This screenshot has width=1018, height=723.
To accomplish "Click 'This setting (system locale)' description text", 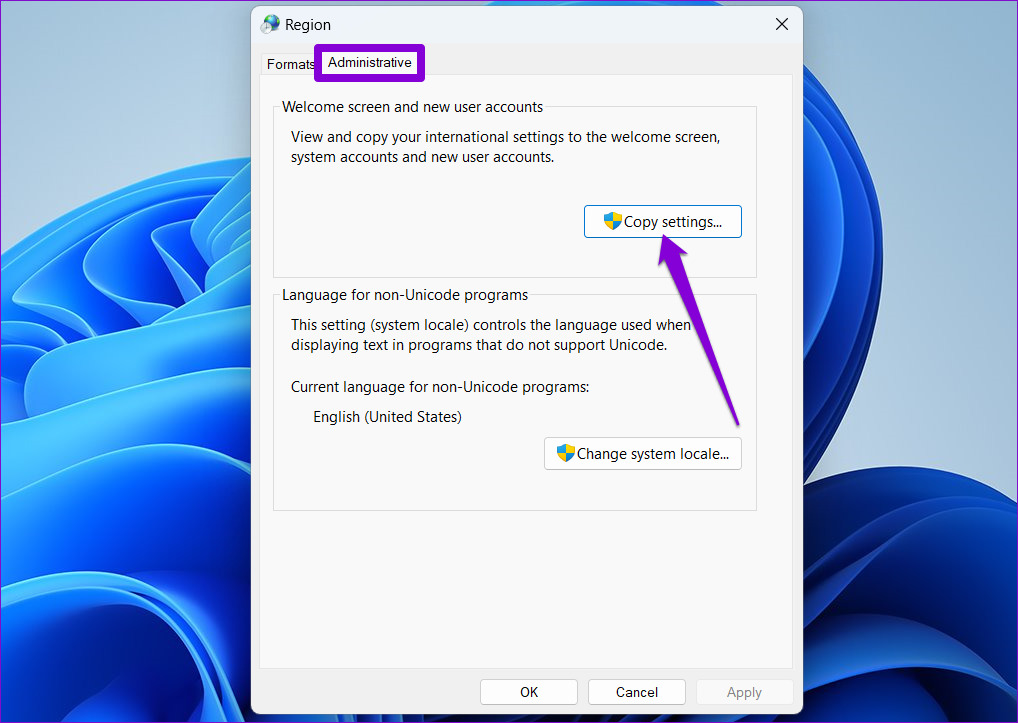I will tap(490, 335).
